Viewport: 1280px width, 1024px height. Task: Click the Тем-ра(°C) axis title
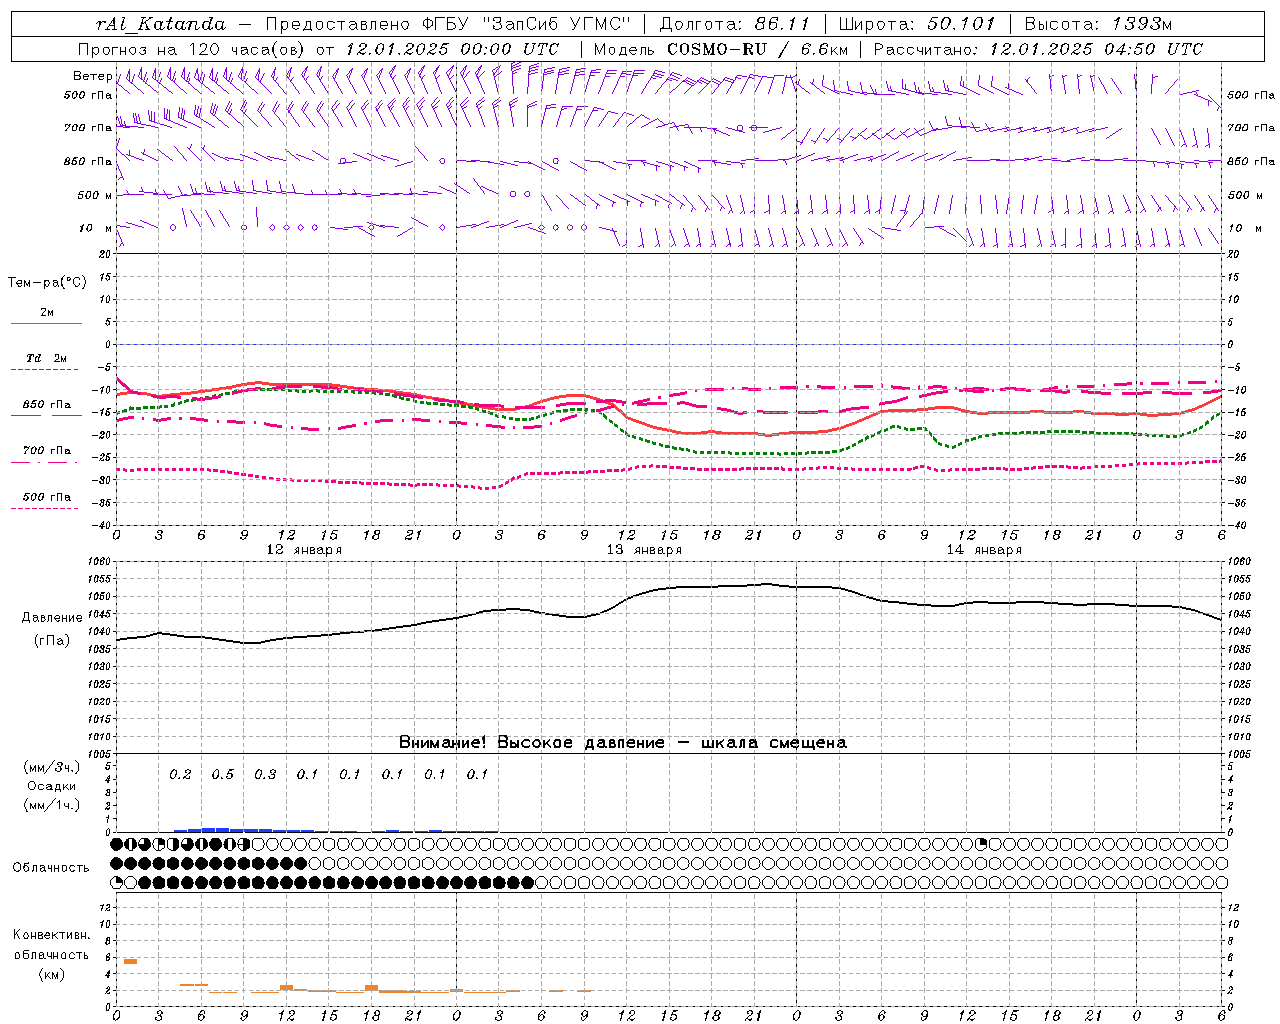click(47, 283)
